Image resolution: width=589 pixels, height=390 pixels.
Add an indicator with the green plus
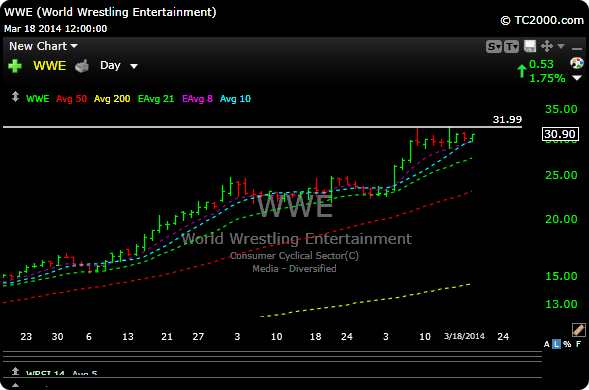tap(15, 66)
